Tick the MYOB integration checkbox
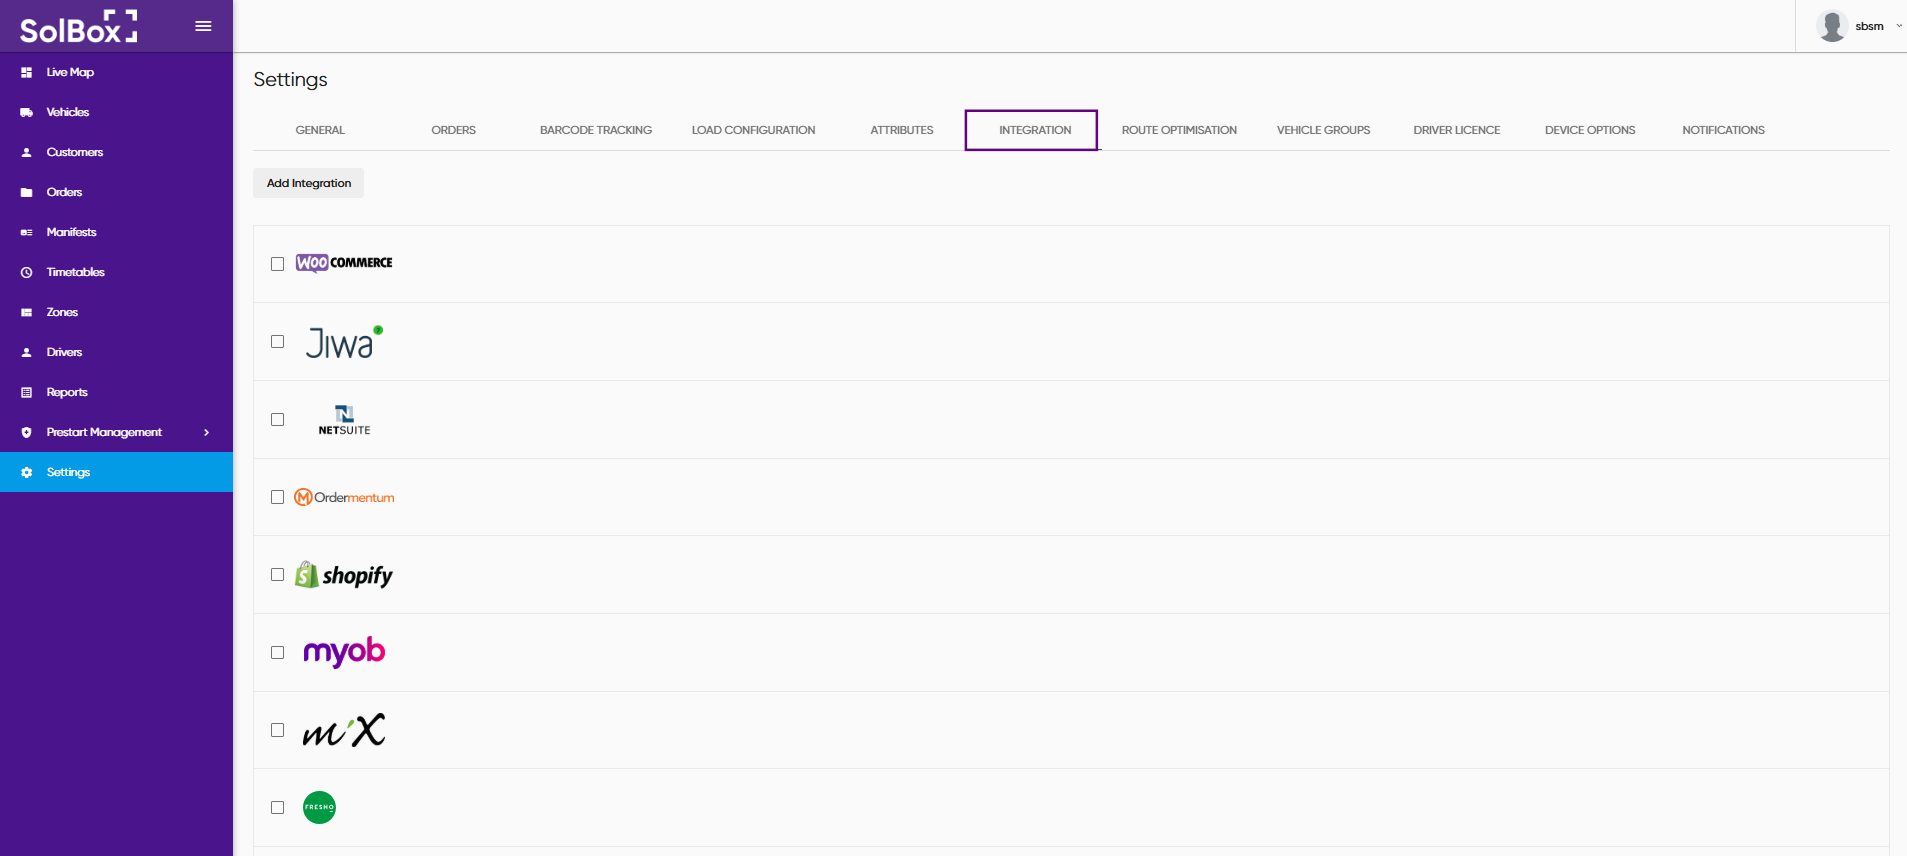 277,652
